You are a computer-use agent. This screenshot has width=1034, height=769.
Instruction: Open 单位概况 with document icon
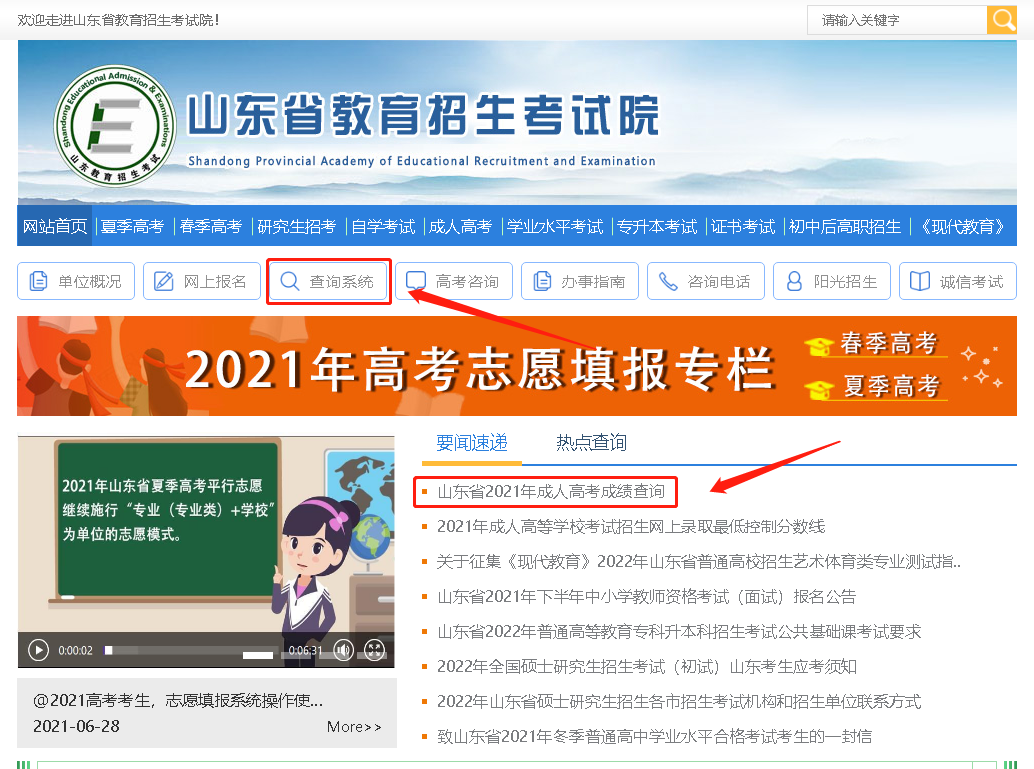click(76, 282)
